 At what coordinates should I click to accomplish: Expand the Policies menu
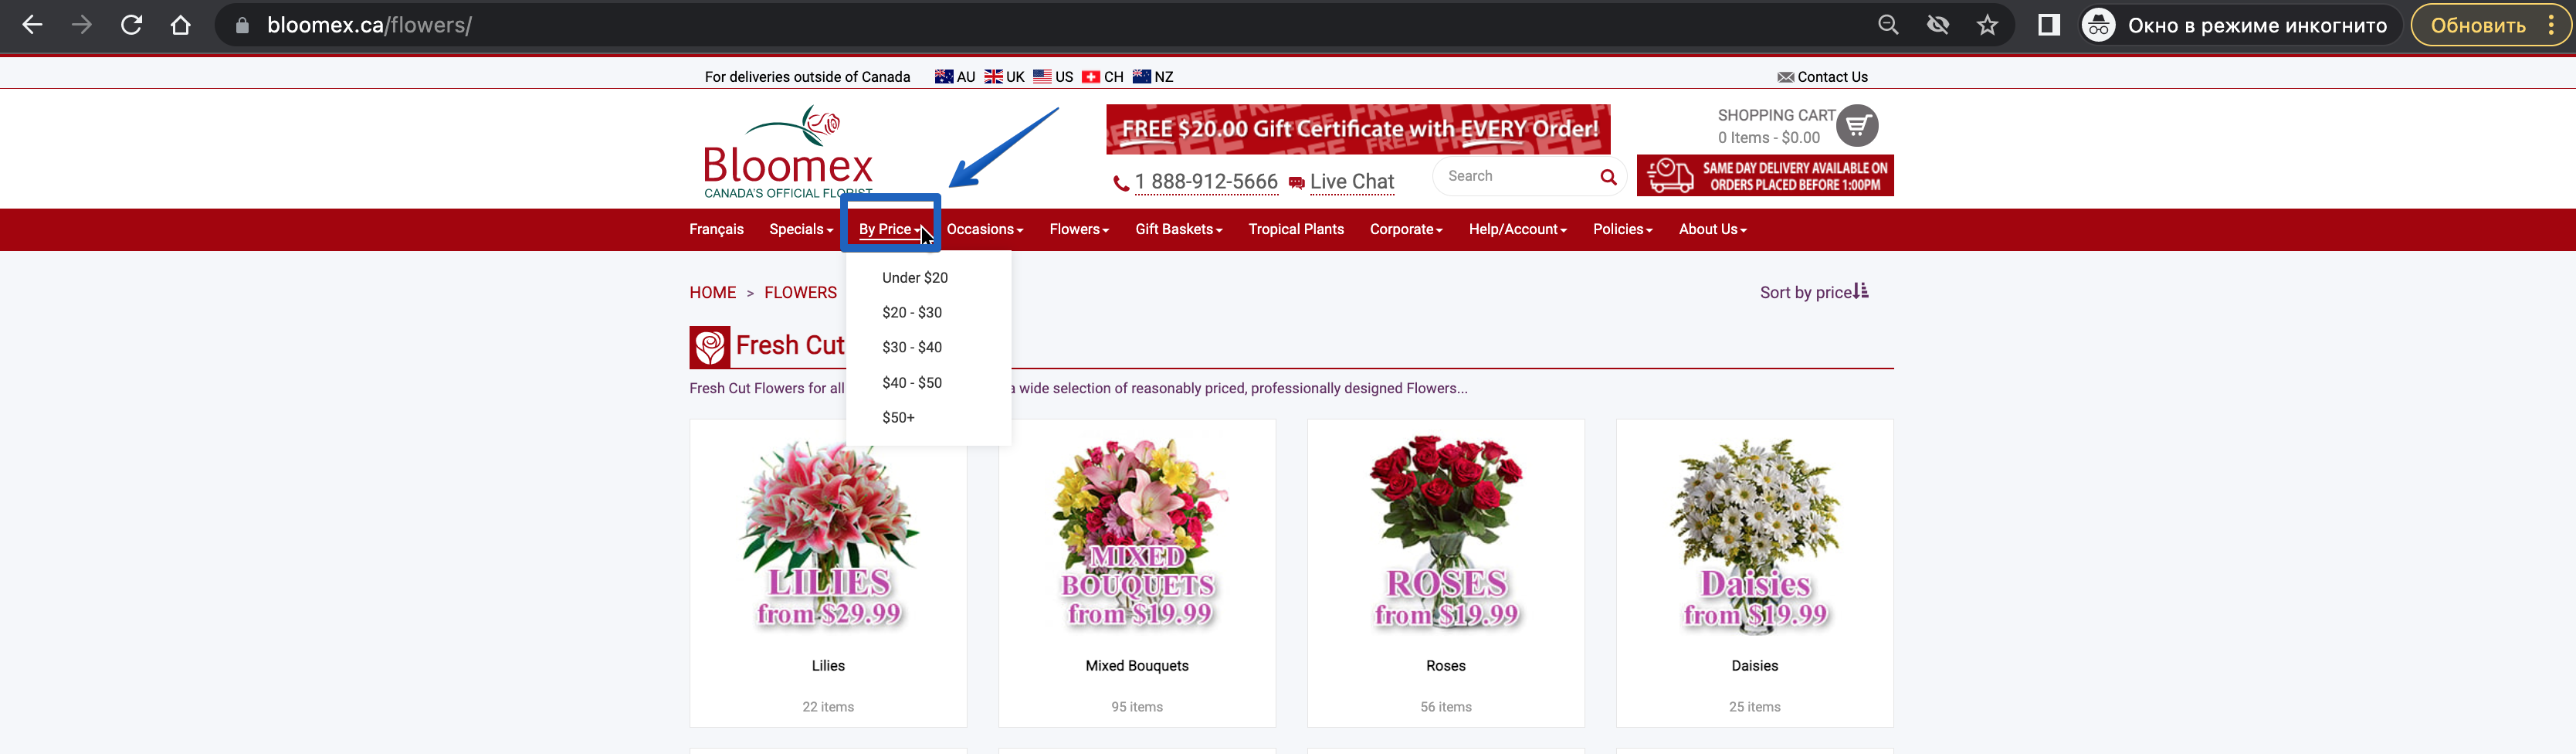coord(1623,229)
